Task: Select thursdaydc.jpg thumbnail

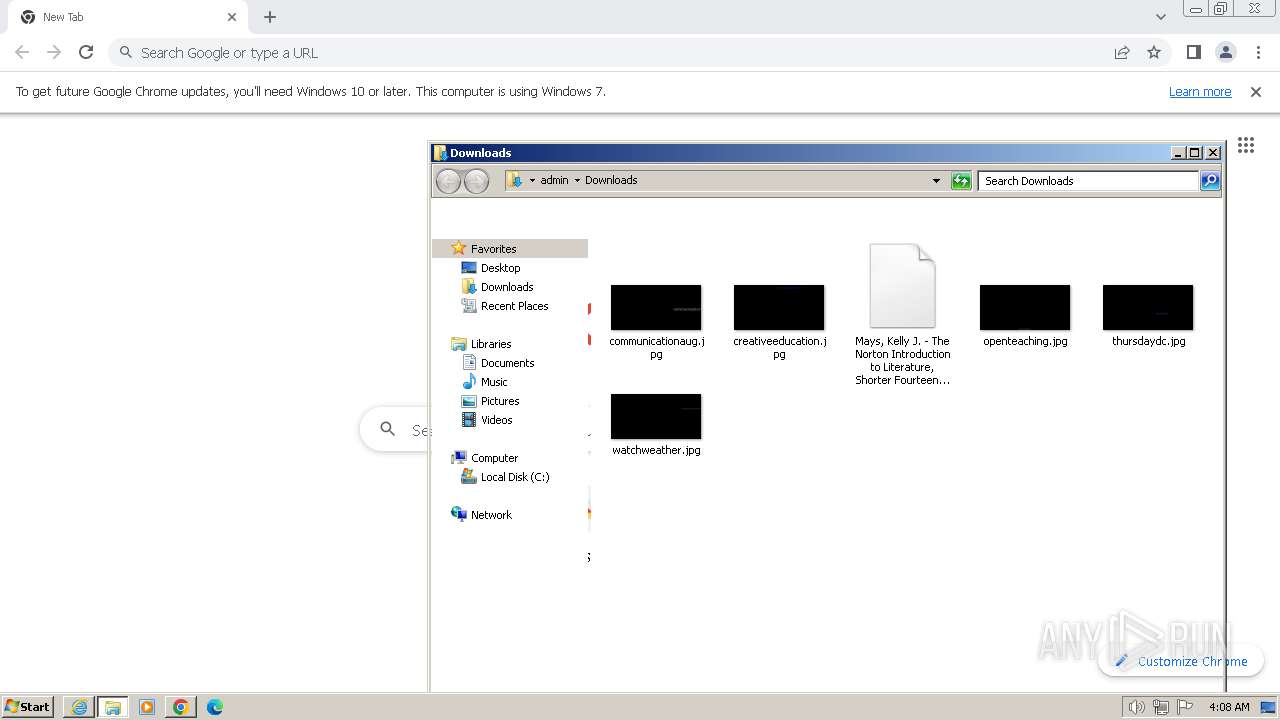Action: [x=1148, y=307]
